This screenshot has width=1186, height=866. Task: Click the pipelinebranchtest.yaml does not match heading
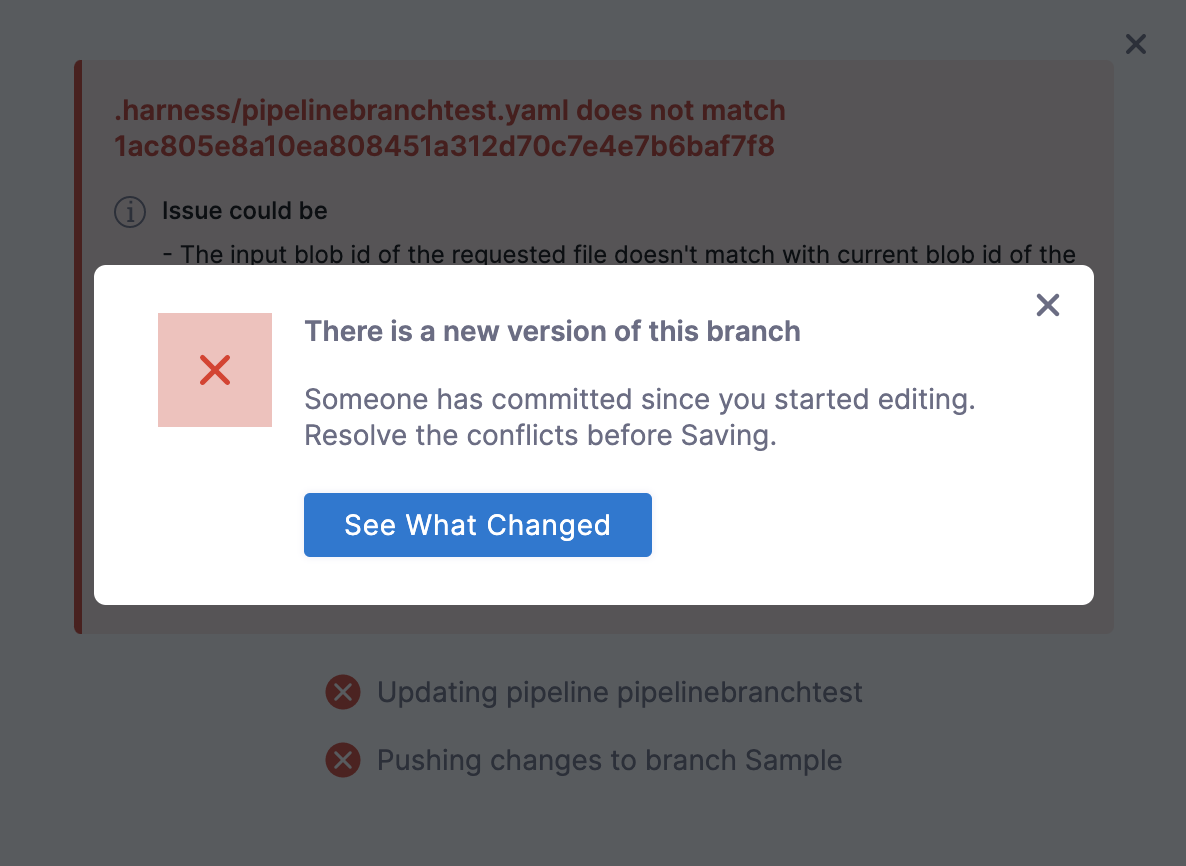(x=449, y=110)
